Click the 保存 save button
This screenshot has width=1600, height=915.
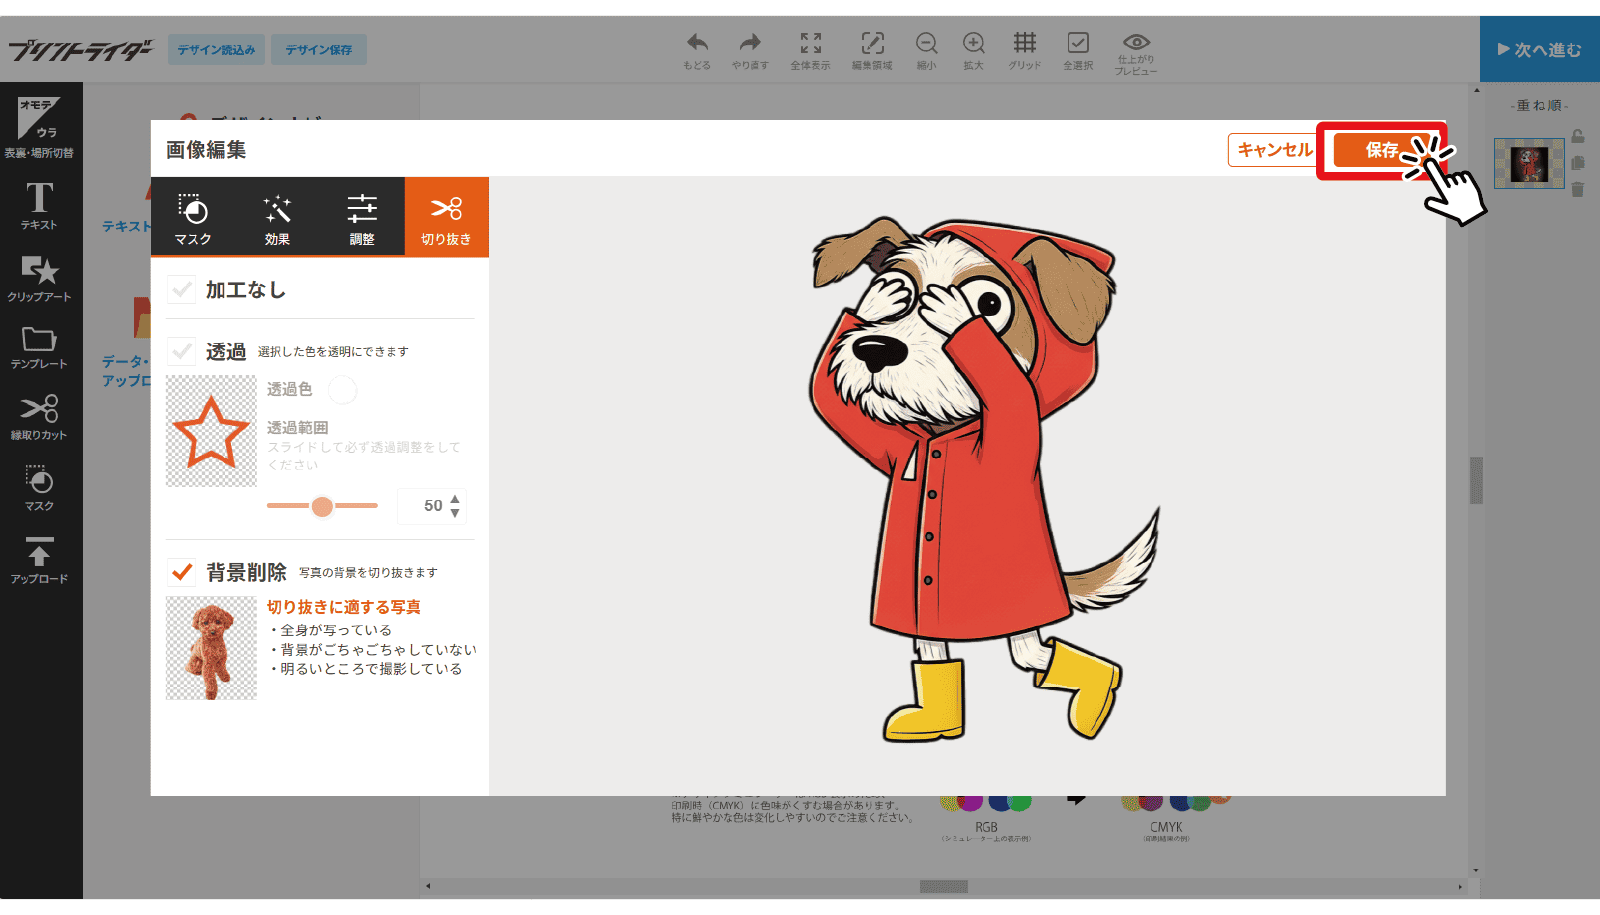tap(1381, 150)
